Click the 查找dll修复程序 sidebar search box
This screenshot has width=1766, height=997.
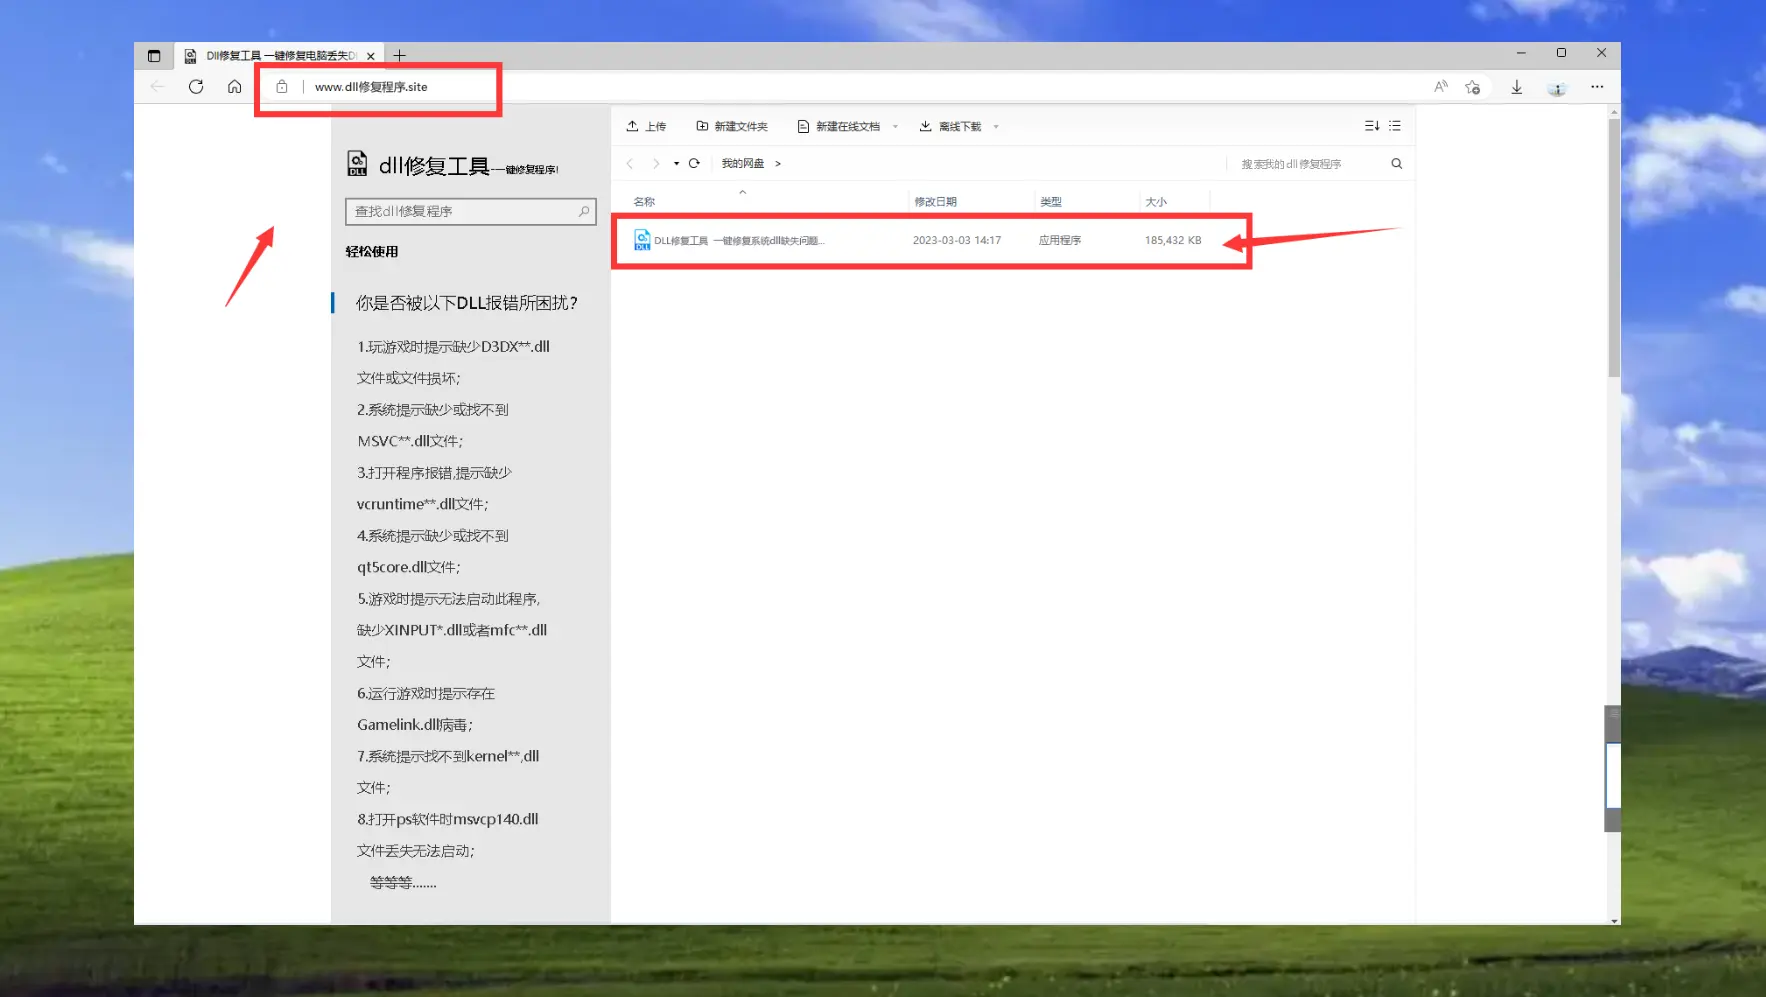click(471, 211)
